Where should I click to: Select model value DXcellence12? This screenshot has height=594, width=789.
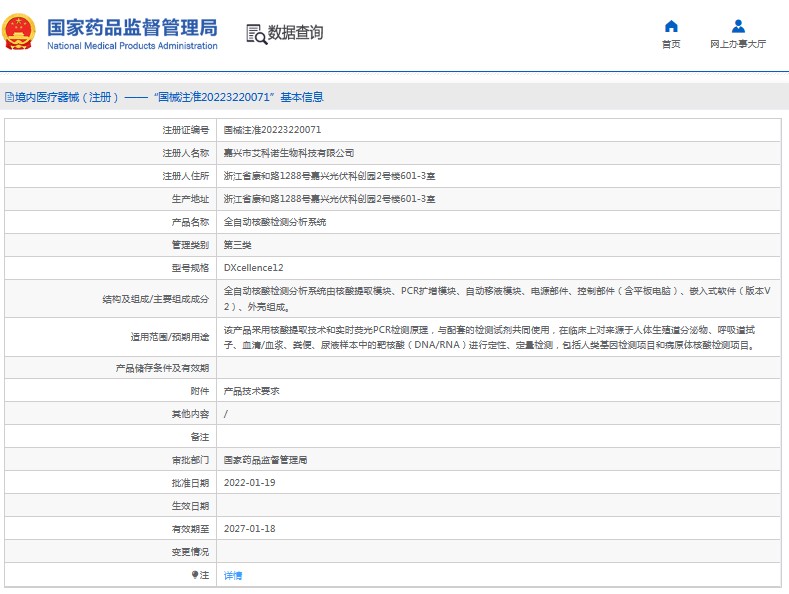(254, 268)
